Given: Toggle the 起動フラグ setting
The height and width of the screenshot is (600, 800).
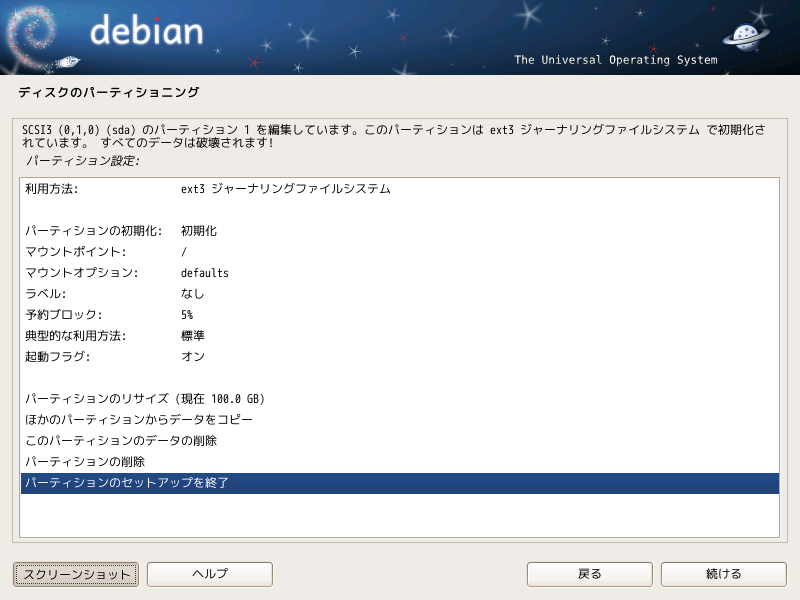Looking at the screenshot, I should [x=399, y=356].
